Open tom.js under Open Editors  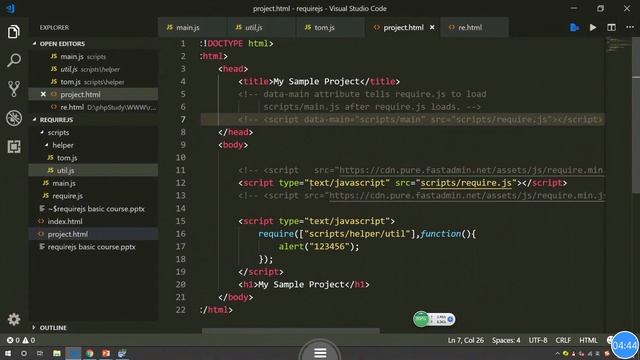click(x=93, y=82)
